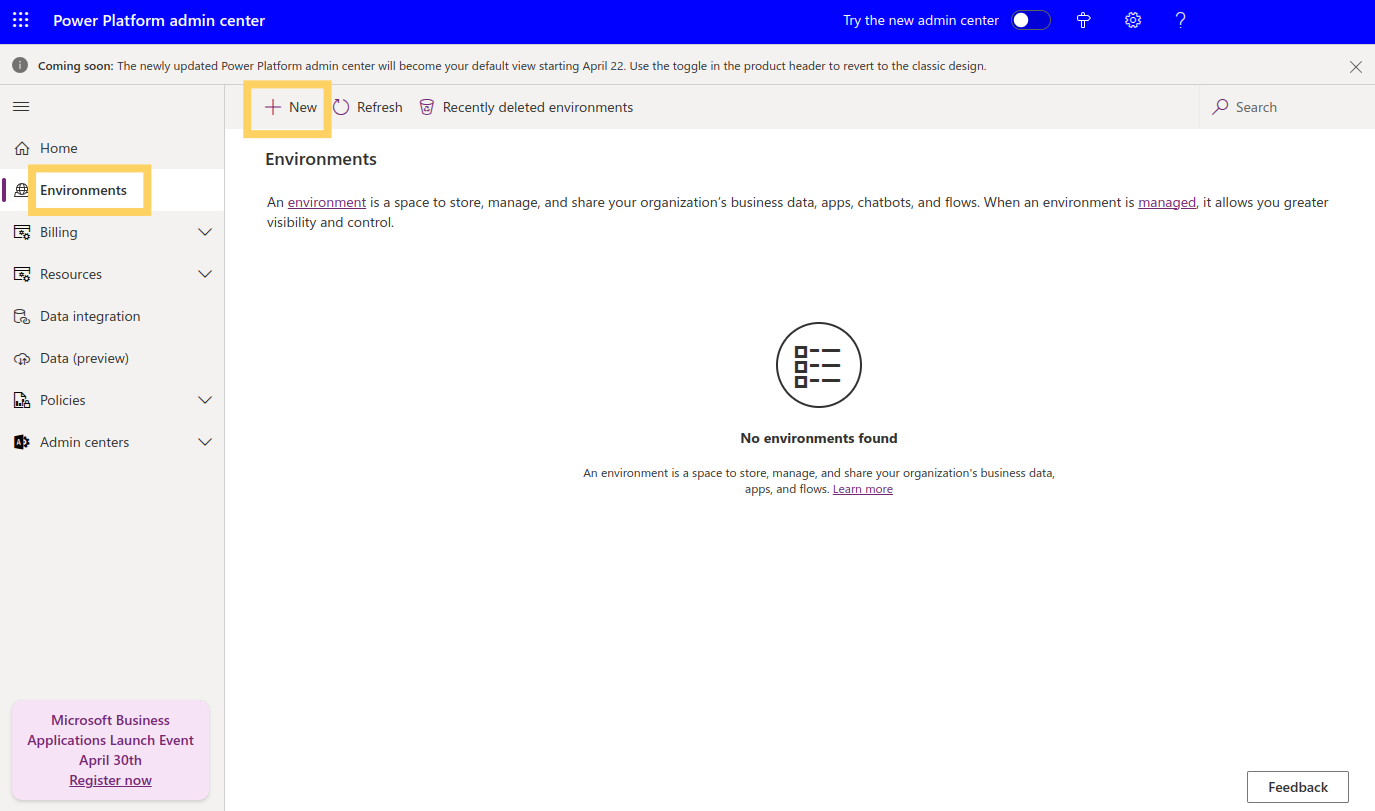This screenshot has width=1375, height=811.
Task: Open the Settings gear icon
Action: coord(1133,20)
